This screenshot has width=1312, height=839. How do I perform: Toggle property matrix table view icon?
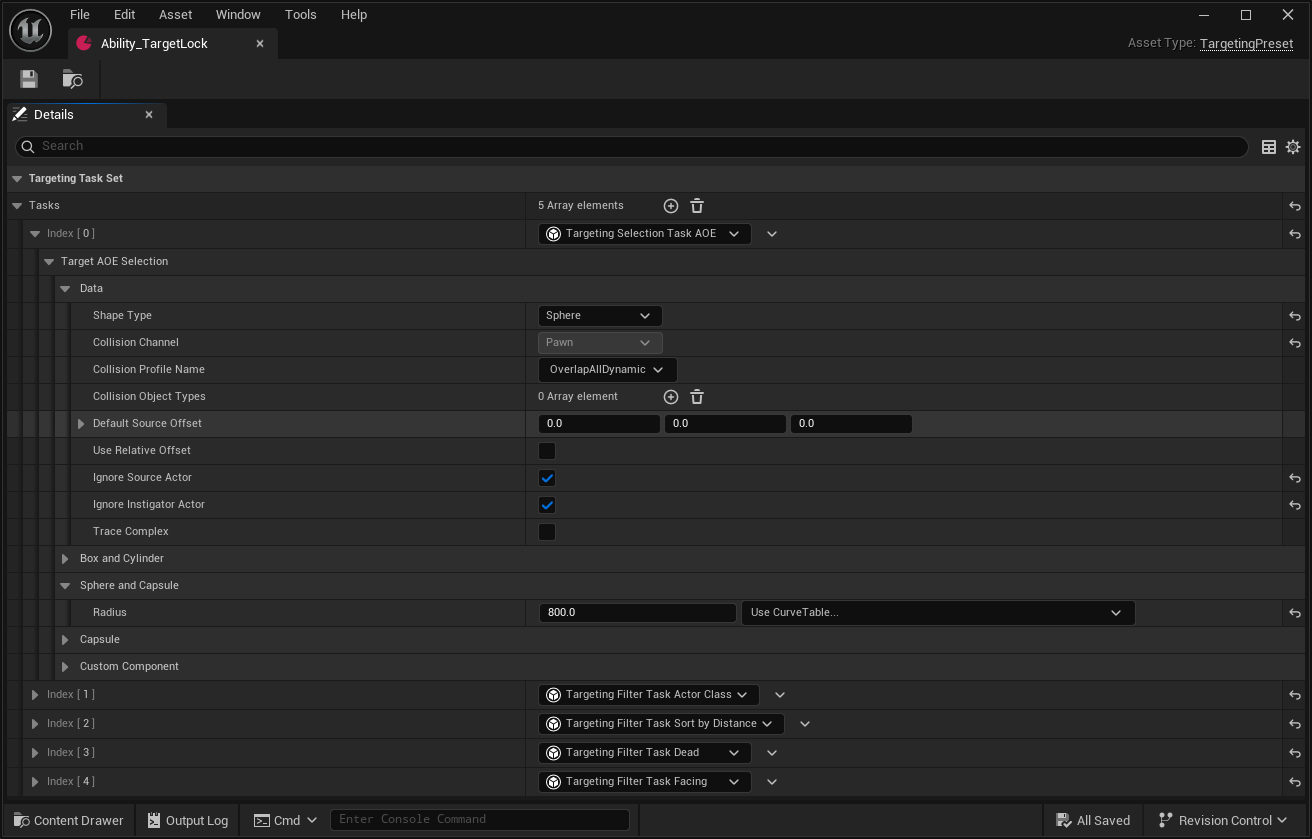click(1269, 147)
